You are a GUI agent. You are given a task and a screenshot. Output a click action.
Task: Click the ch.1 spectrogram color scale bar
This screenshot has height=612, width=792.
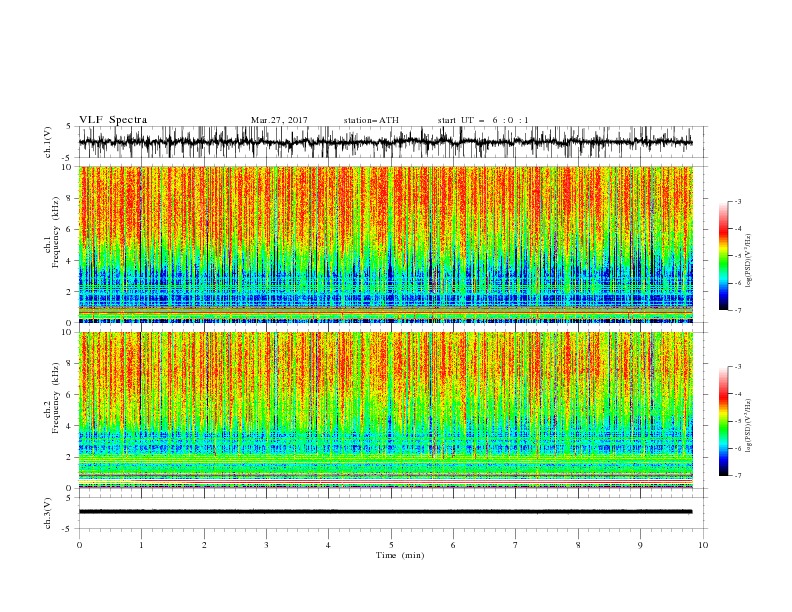tap(724, 256)
